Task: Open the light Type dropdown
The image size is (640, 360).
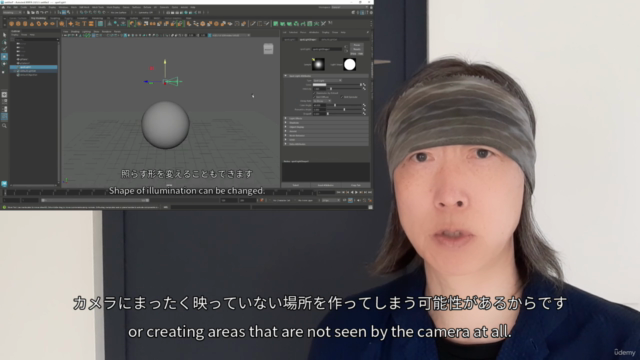Action: pyautogui.click(x=327, y=80)
